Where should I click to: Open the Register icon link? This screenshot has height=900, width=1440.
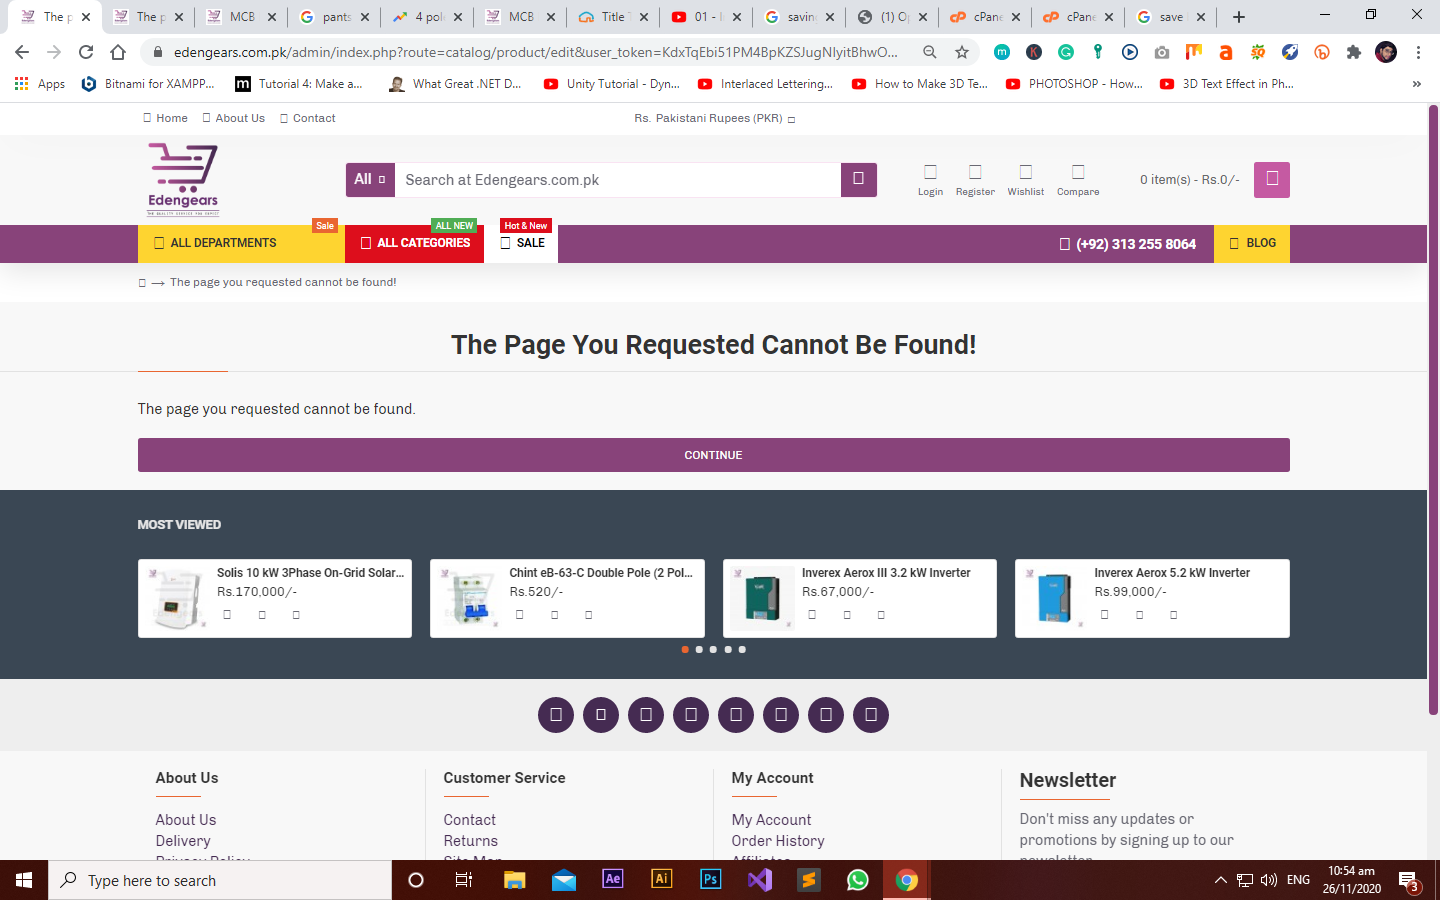coord(975,180)
